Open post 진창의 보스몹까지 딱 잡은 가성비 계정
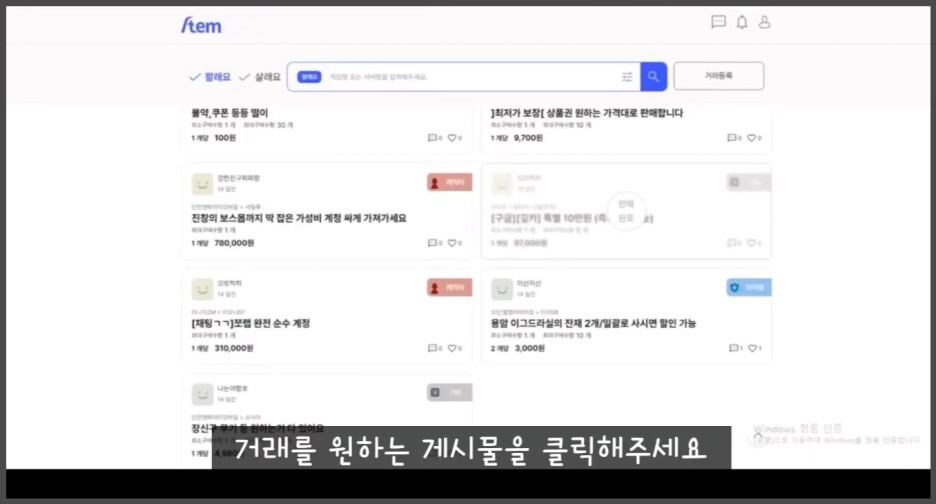The width and height of the screenshot is (936, 504). point(298,218)
